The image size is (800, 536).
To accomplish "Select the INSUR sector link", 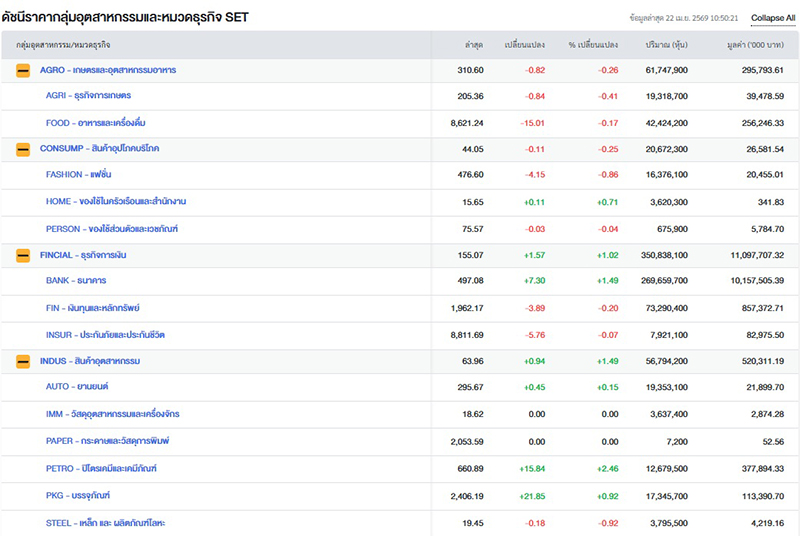I will pyautogui.click(x=105, y=334).
